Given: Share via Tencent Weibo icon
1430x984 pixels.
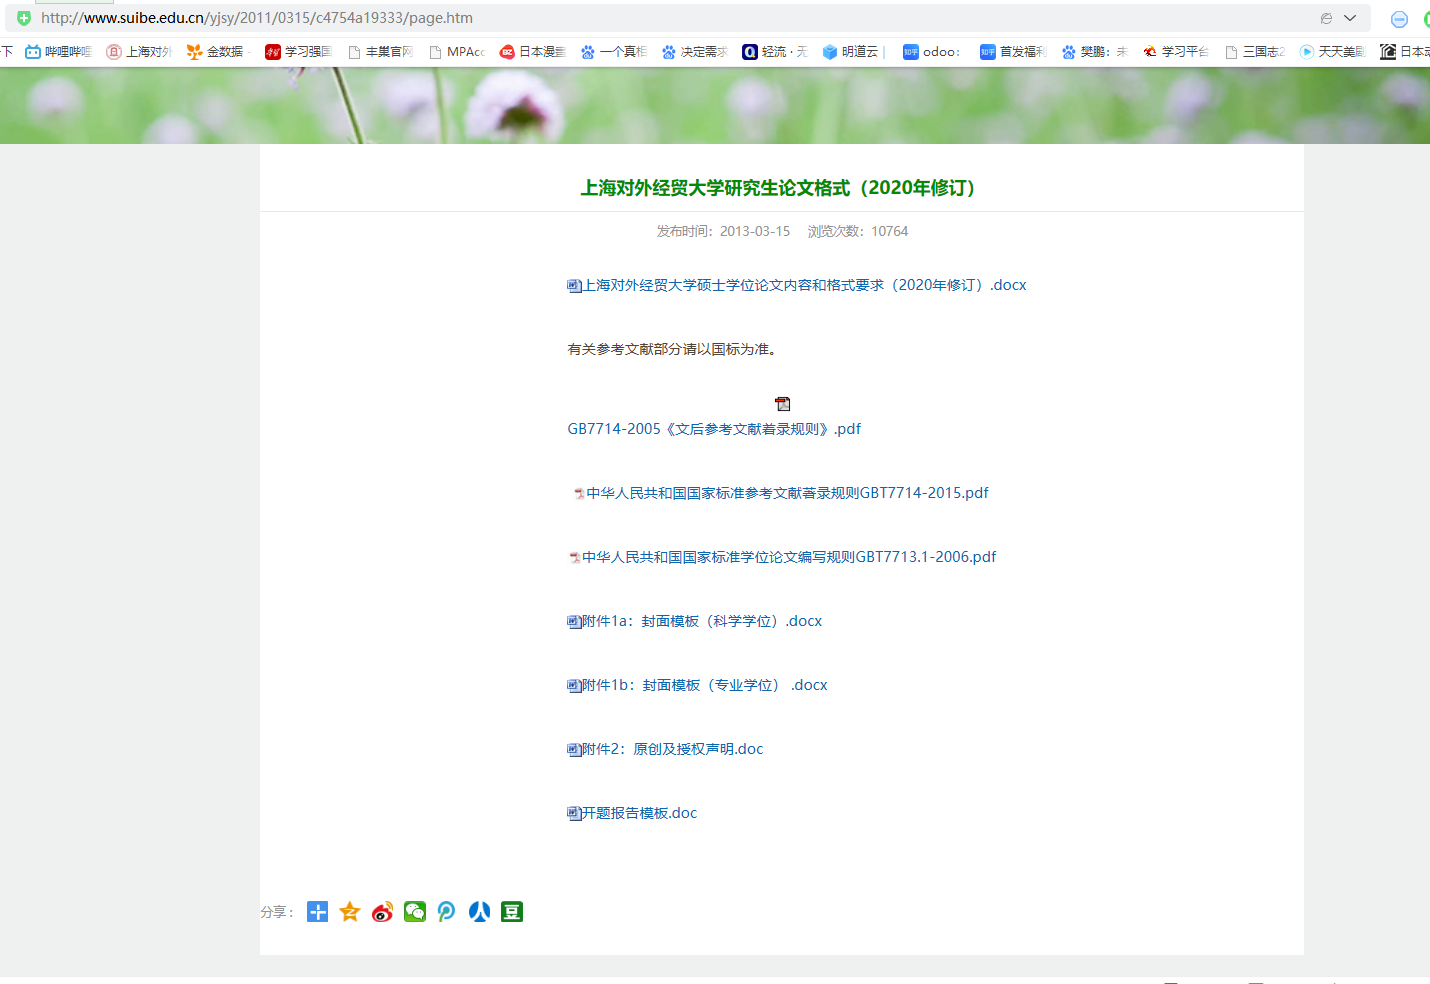Looking at the screenshot, I should tap(447, 912).
